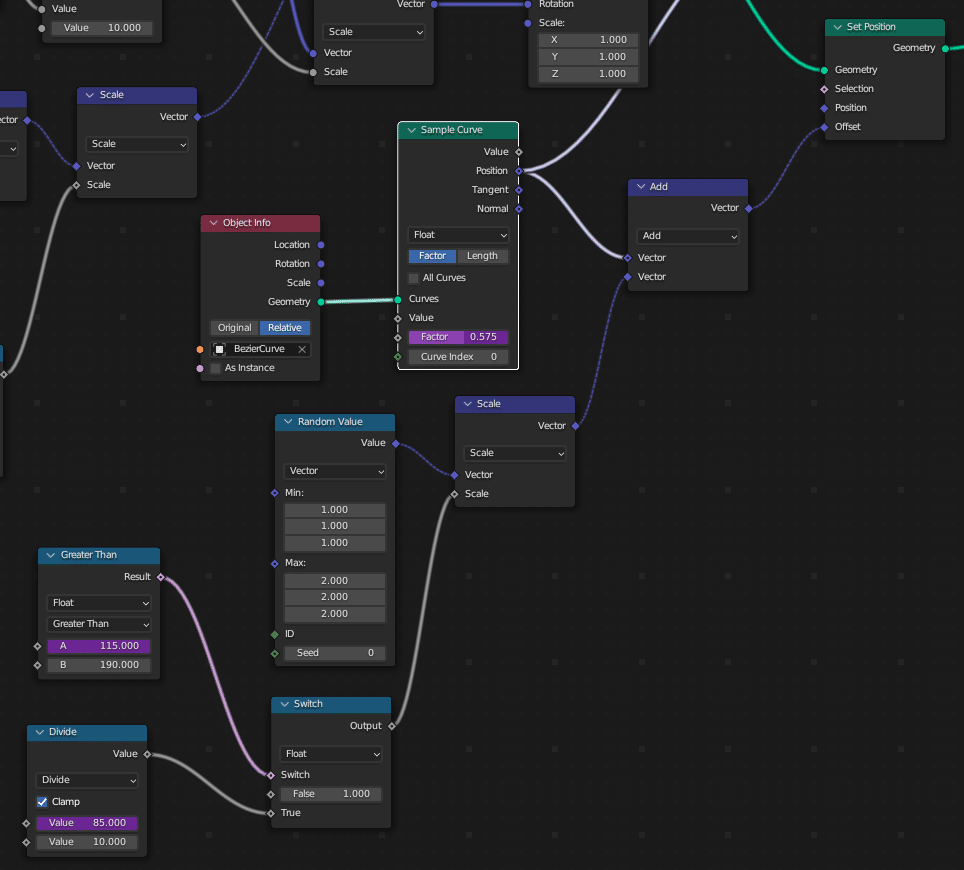Viewport: 964px width, 870px height.
Task: Open the Add operation dropdown
Action: 688,236
